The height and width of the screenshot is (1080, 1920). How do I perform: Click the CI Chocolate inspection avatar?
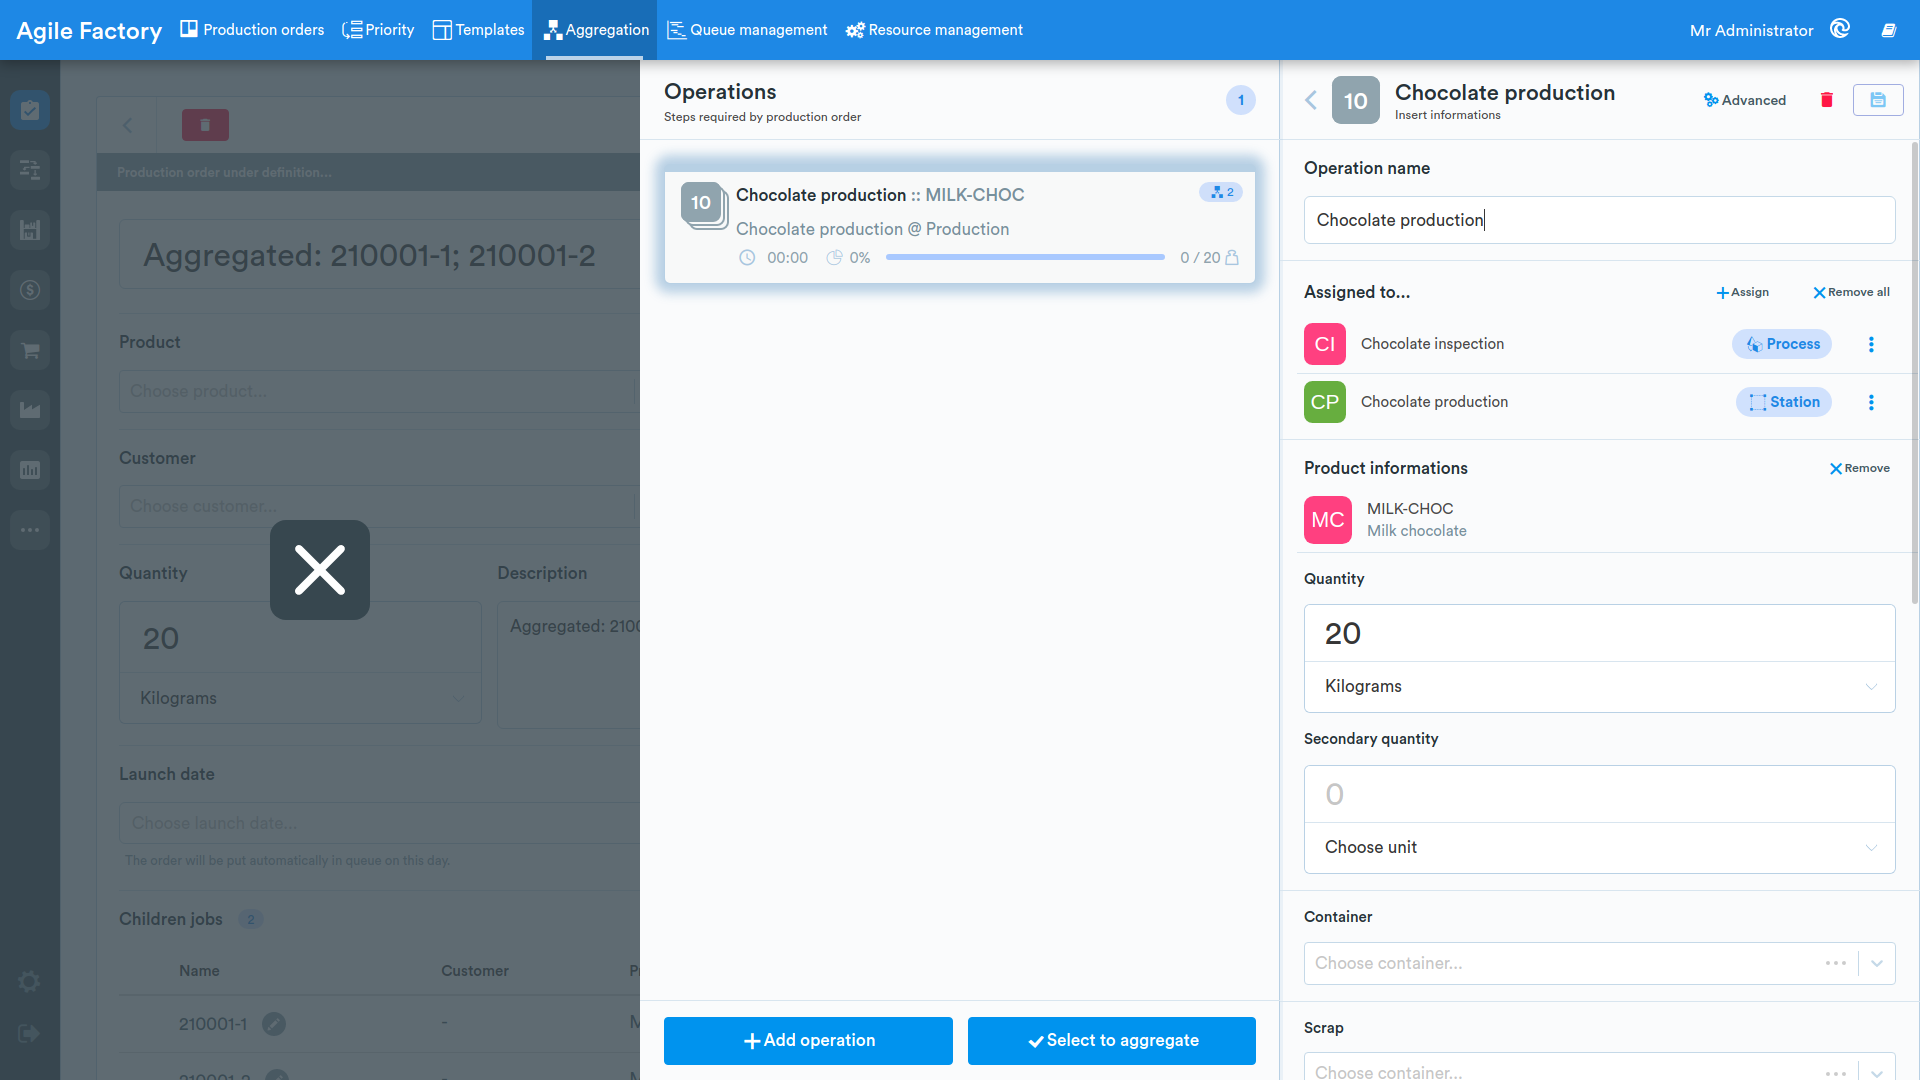point(1325,344)
